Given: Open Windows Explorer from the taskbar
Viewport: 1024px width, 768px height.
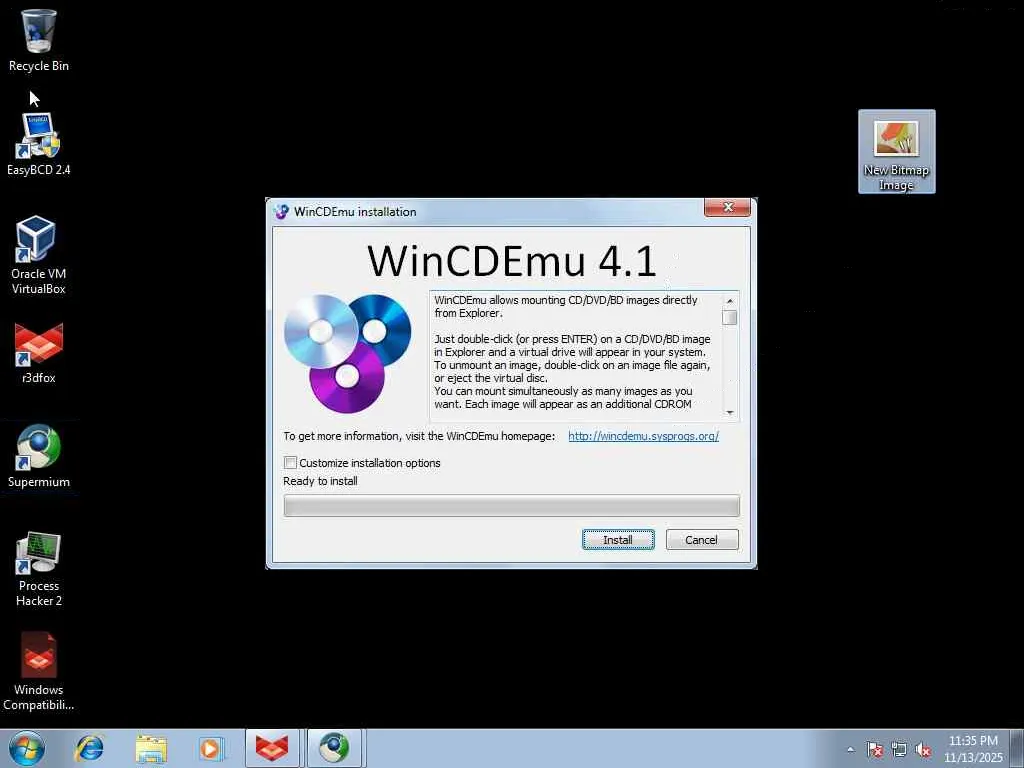Looking at the screenshot, I should coord(151,748).
